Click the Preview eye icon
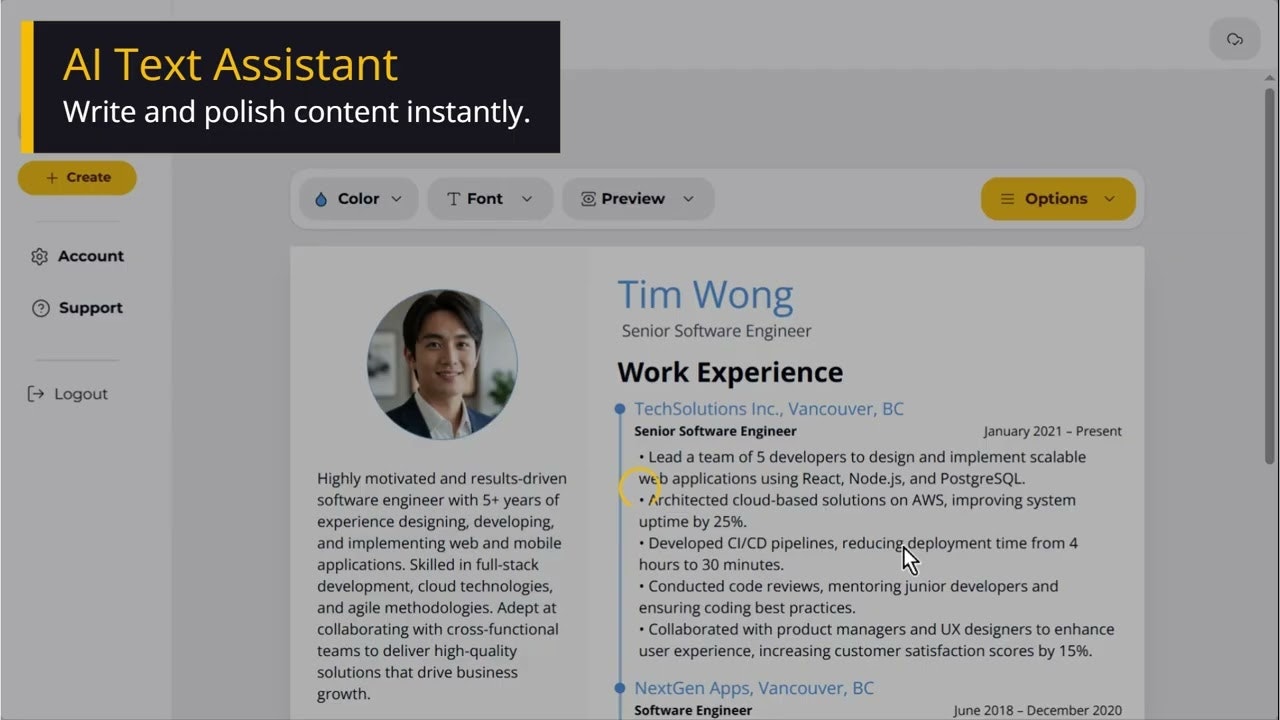 [x=588, y=199]
